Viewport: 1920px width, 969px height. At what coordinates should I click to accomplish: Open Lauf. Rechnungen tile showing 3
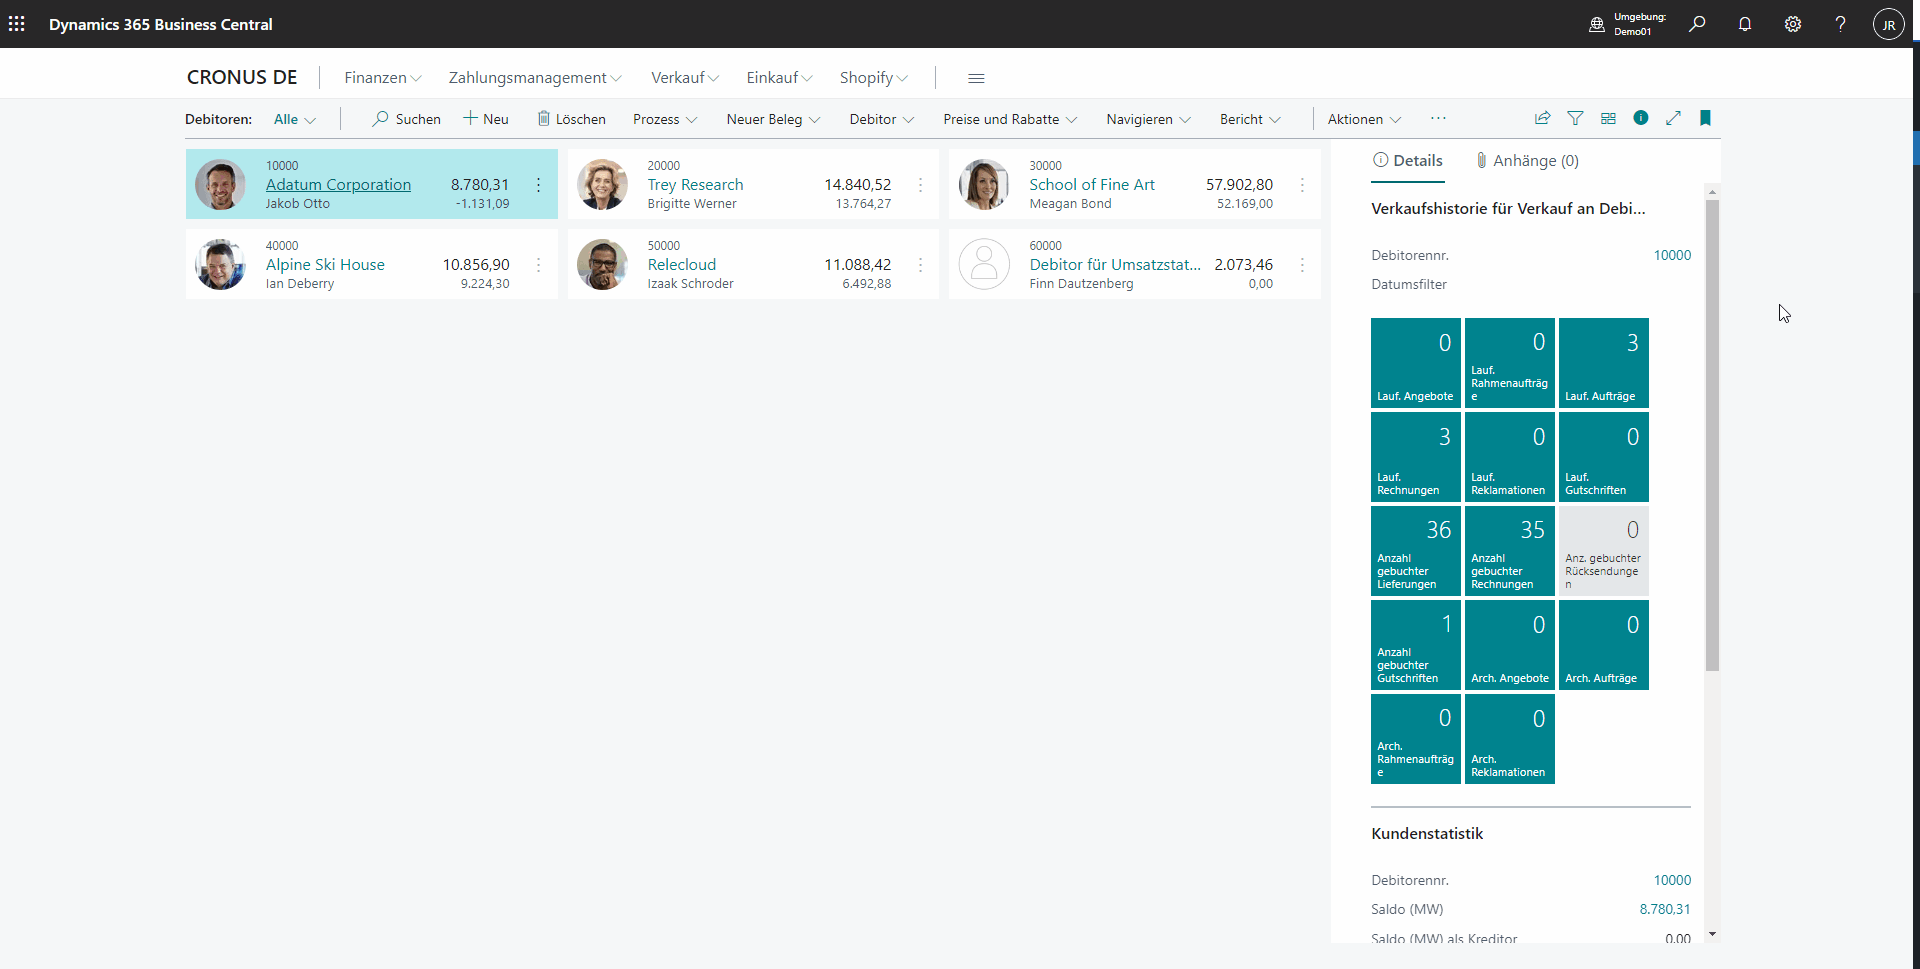[x=1416, y=457]
